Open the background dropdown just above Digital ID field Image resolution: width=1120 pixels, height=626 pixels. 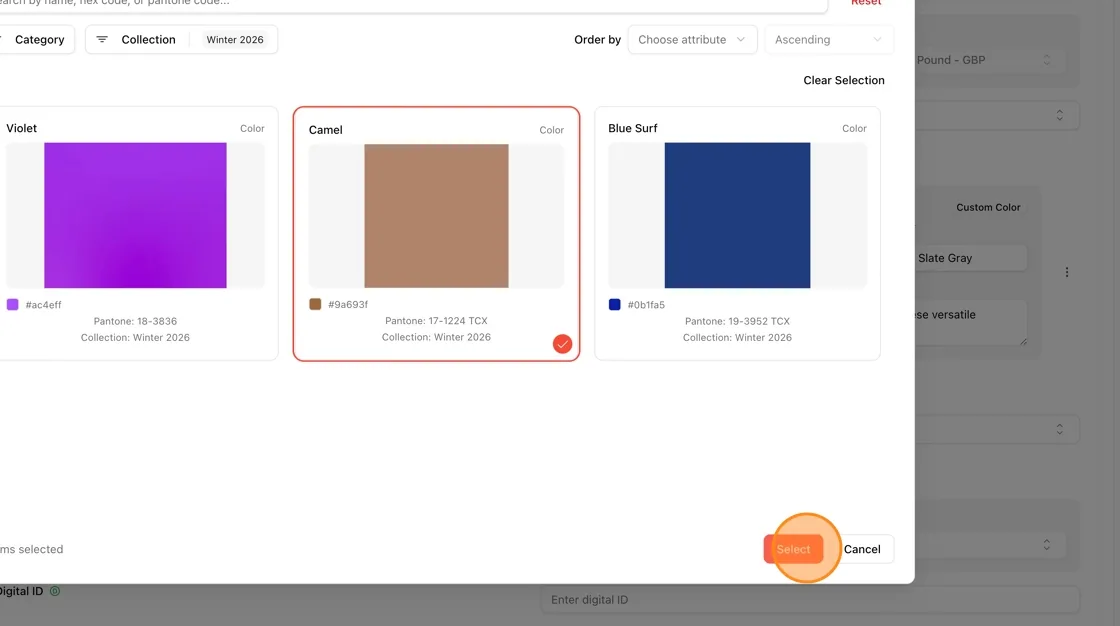[x=990, y=545]
